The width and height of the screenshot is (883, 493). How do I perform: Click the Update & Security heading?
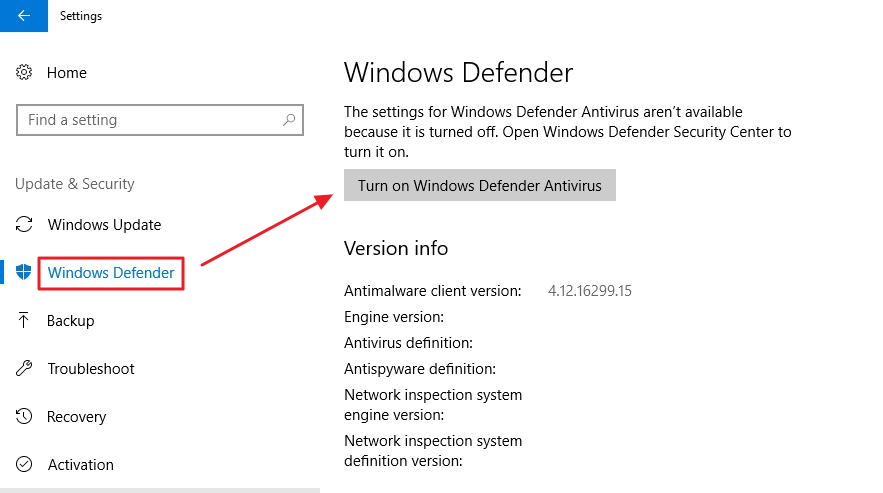coord(75,184)
